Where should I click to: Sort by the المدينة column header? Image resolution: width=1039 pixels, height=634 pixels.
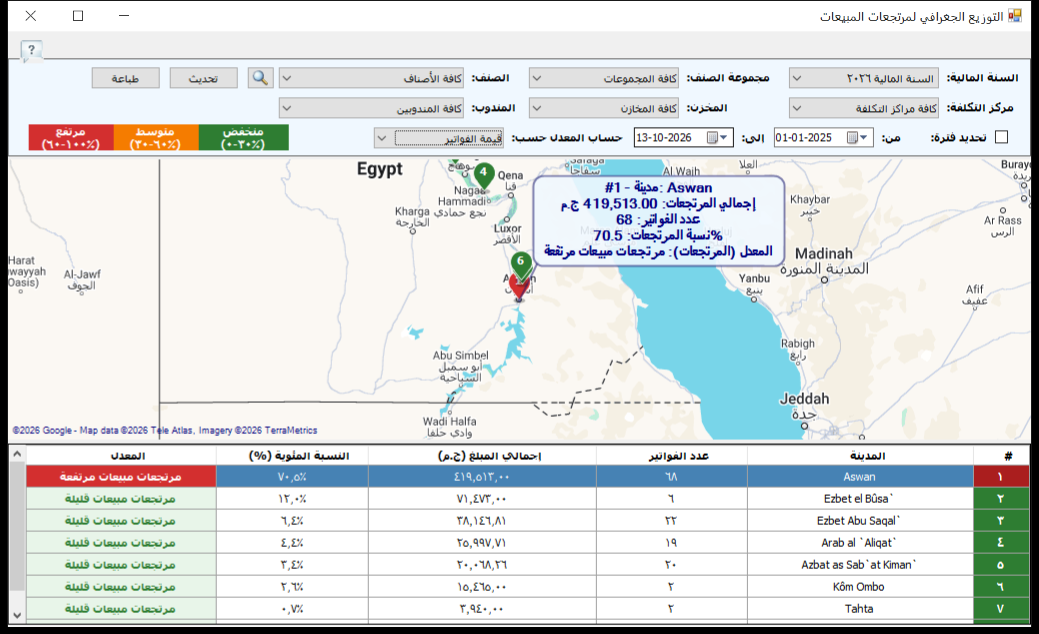coord(860,456)
